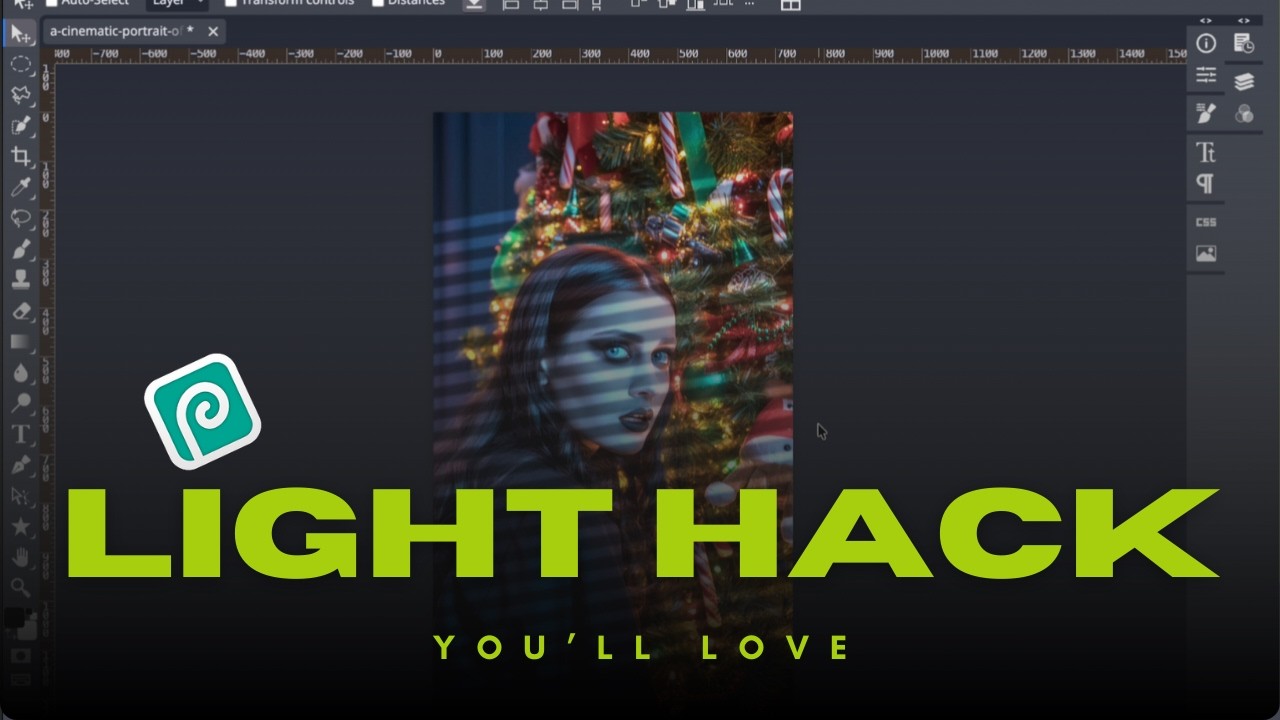
Task: Click the horizontal ruler at the 500 mark
Action: [x=688, y=54]
